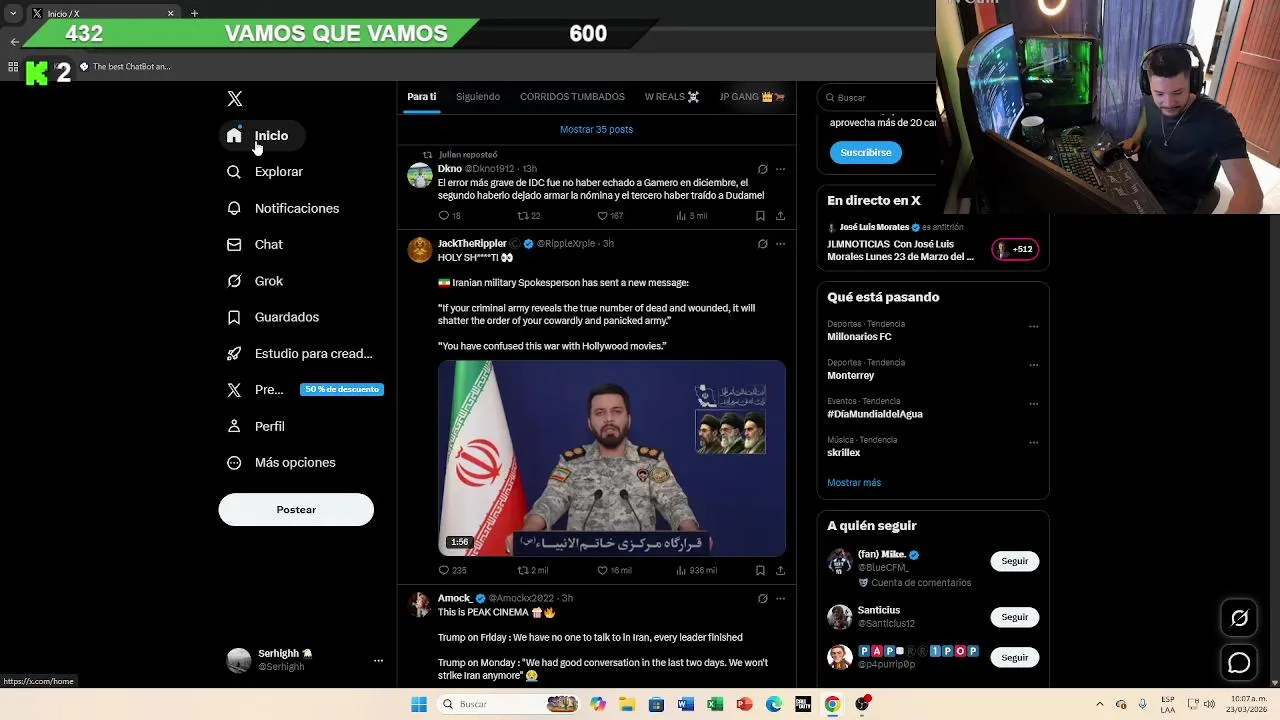Play the Iranian spokesperson video
1280x720 pixels.
click(612, 458)
